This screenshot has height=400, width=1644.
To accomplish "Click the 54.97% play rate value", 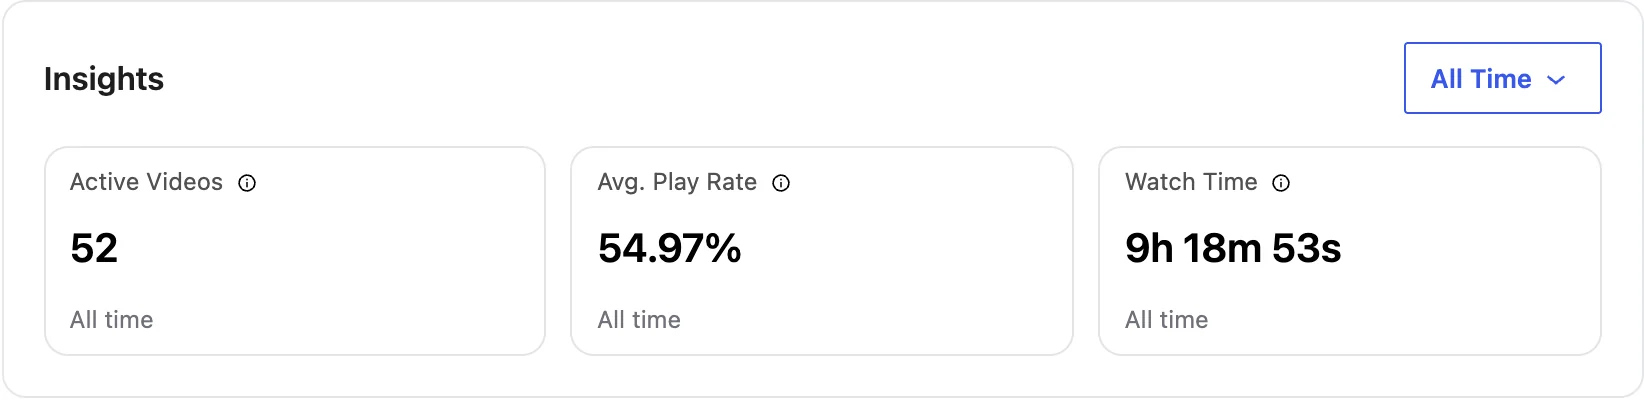I will pos(669,248).
